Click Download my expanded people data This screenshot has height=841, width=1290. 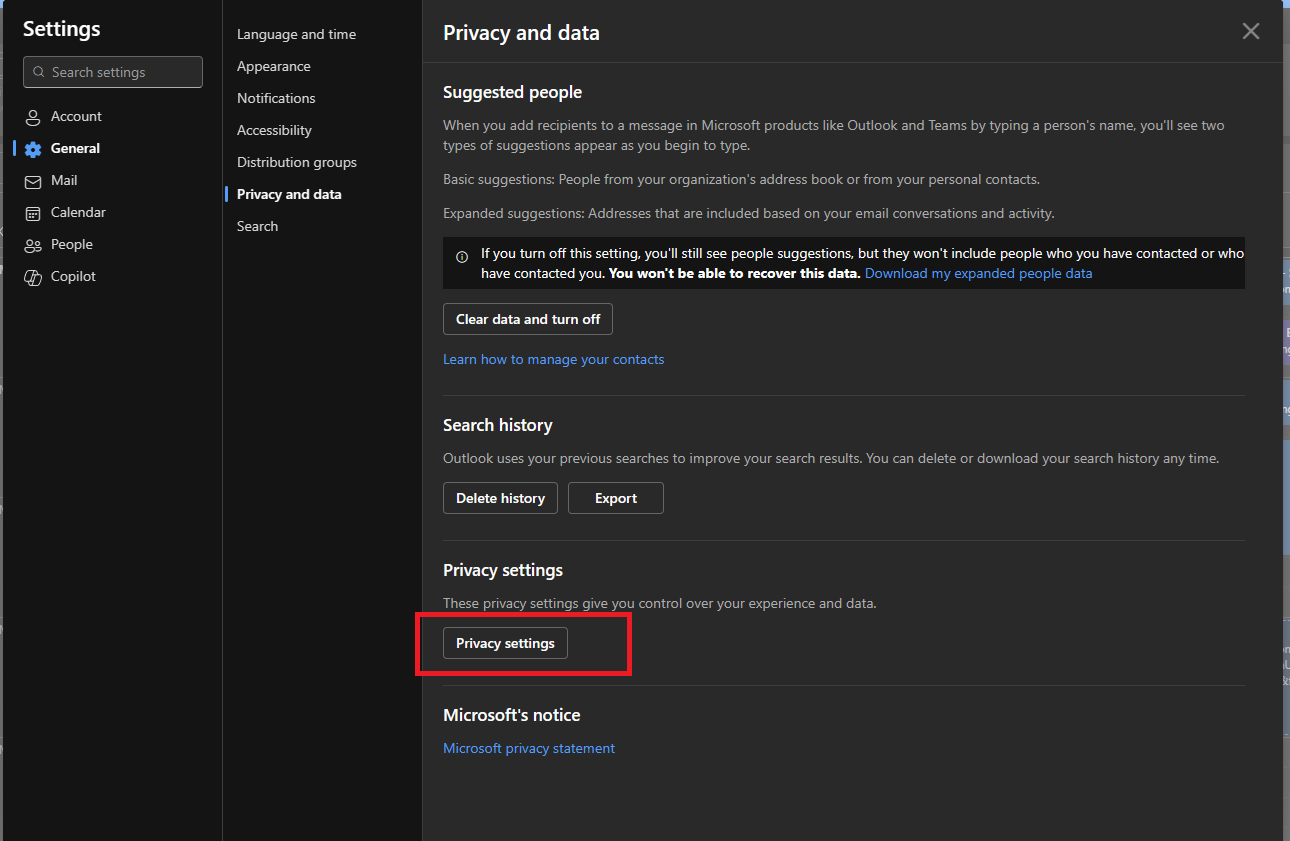pyautogui.click(x=978, y=273)
